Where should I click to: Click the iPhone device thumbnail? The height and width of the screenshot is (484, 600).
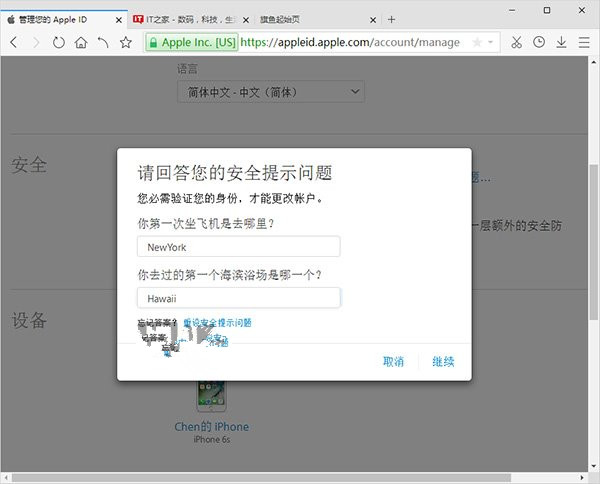[x=211, y=396]
